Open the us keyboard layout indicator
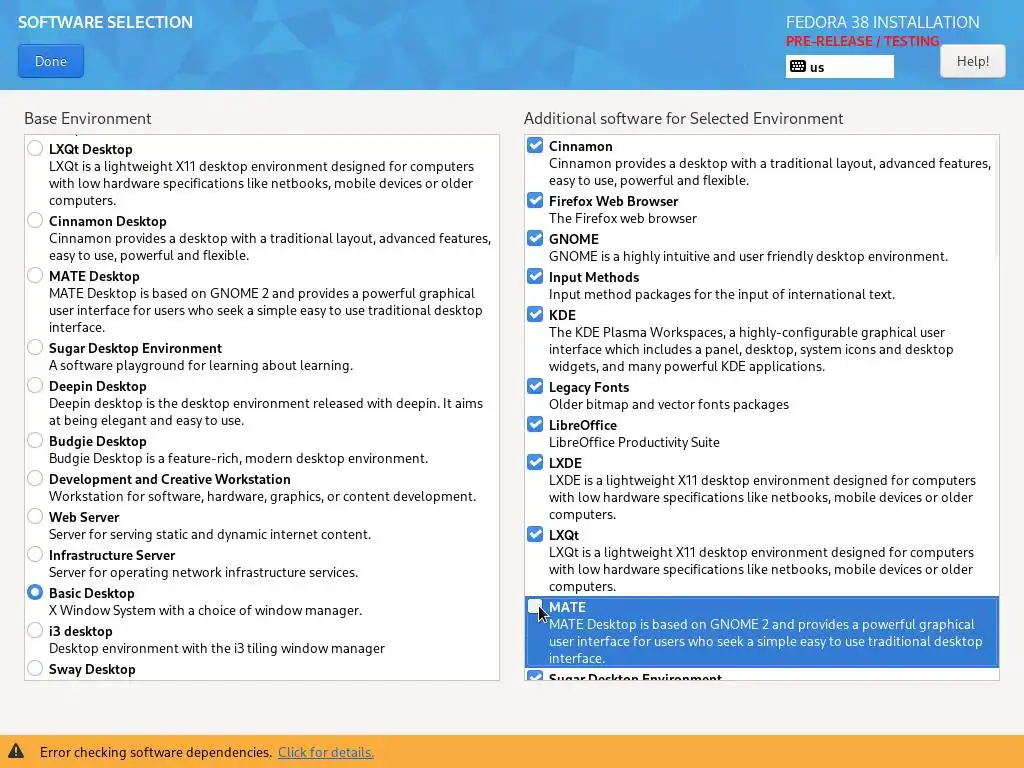1024x768 pixels. 839,67
